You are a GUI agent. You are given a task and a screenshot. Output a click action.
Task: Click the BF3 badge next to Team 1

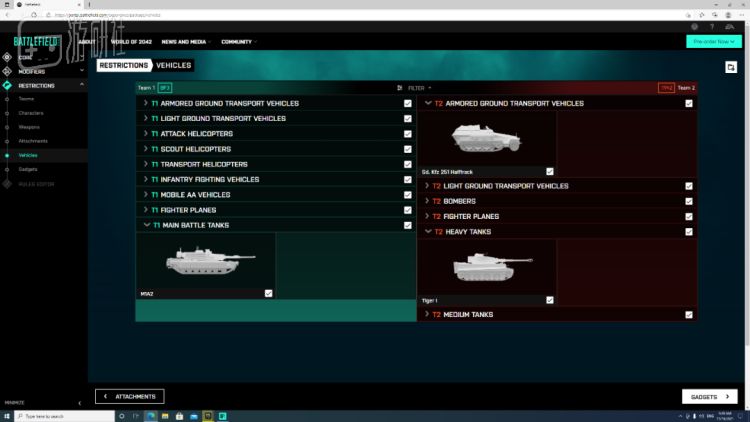[165, 88]
